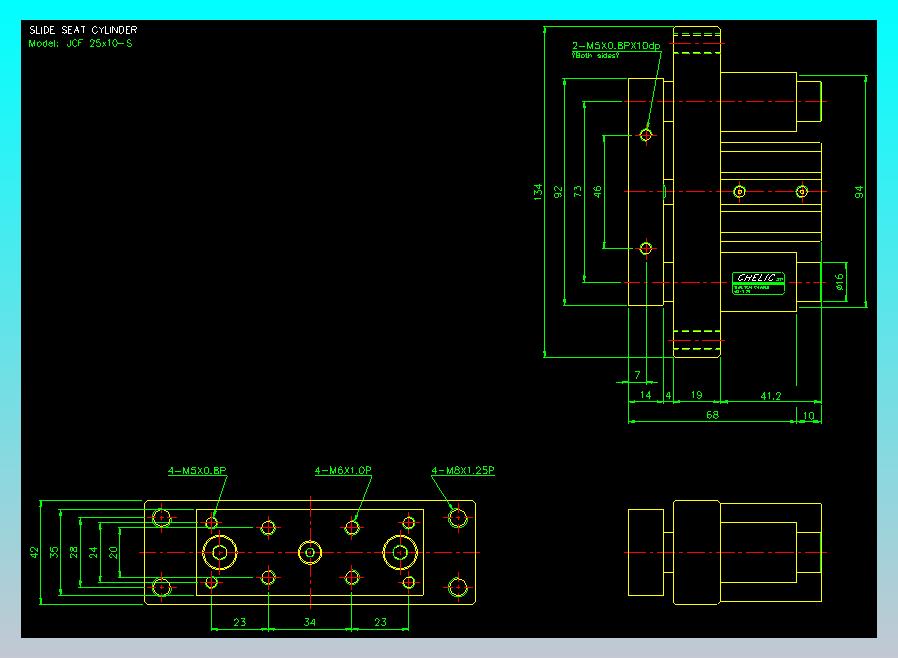Screen dimensions: 898x658
Task: Click the center bore hole in plate view
Action: coord(310,552)
